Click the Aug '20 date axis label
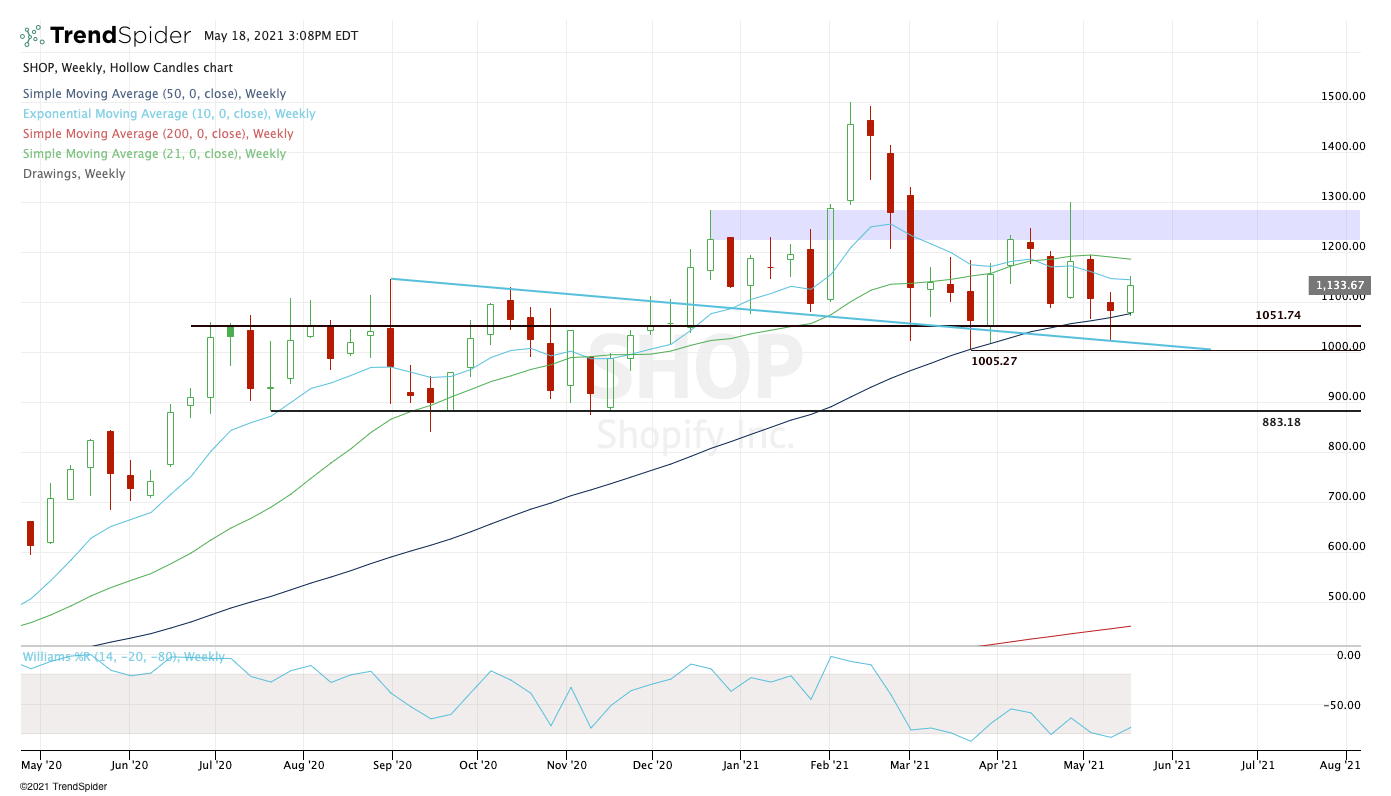Screen dimensions: 1391x796 tap(303, 766)
